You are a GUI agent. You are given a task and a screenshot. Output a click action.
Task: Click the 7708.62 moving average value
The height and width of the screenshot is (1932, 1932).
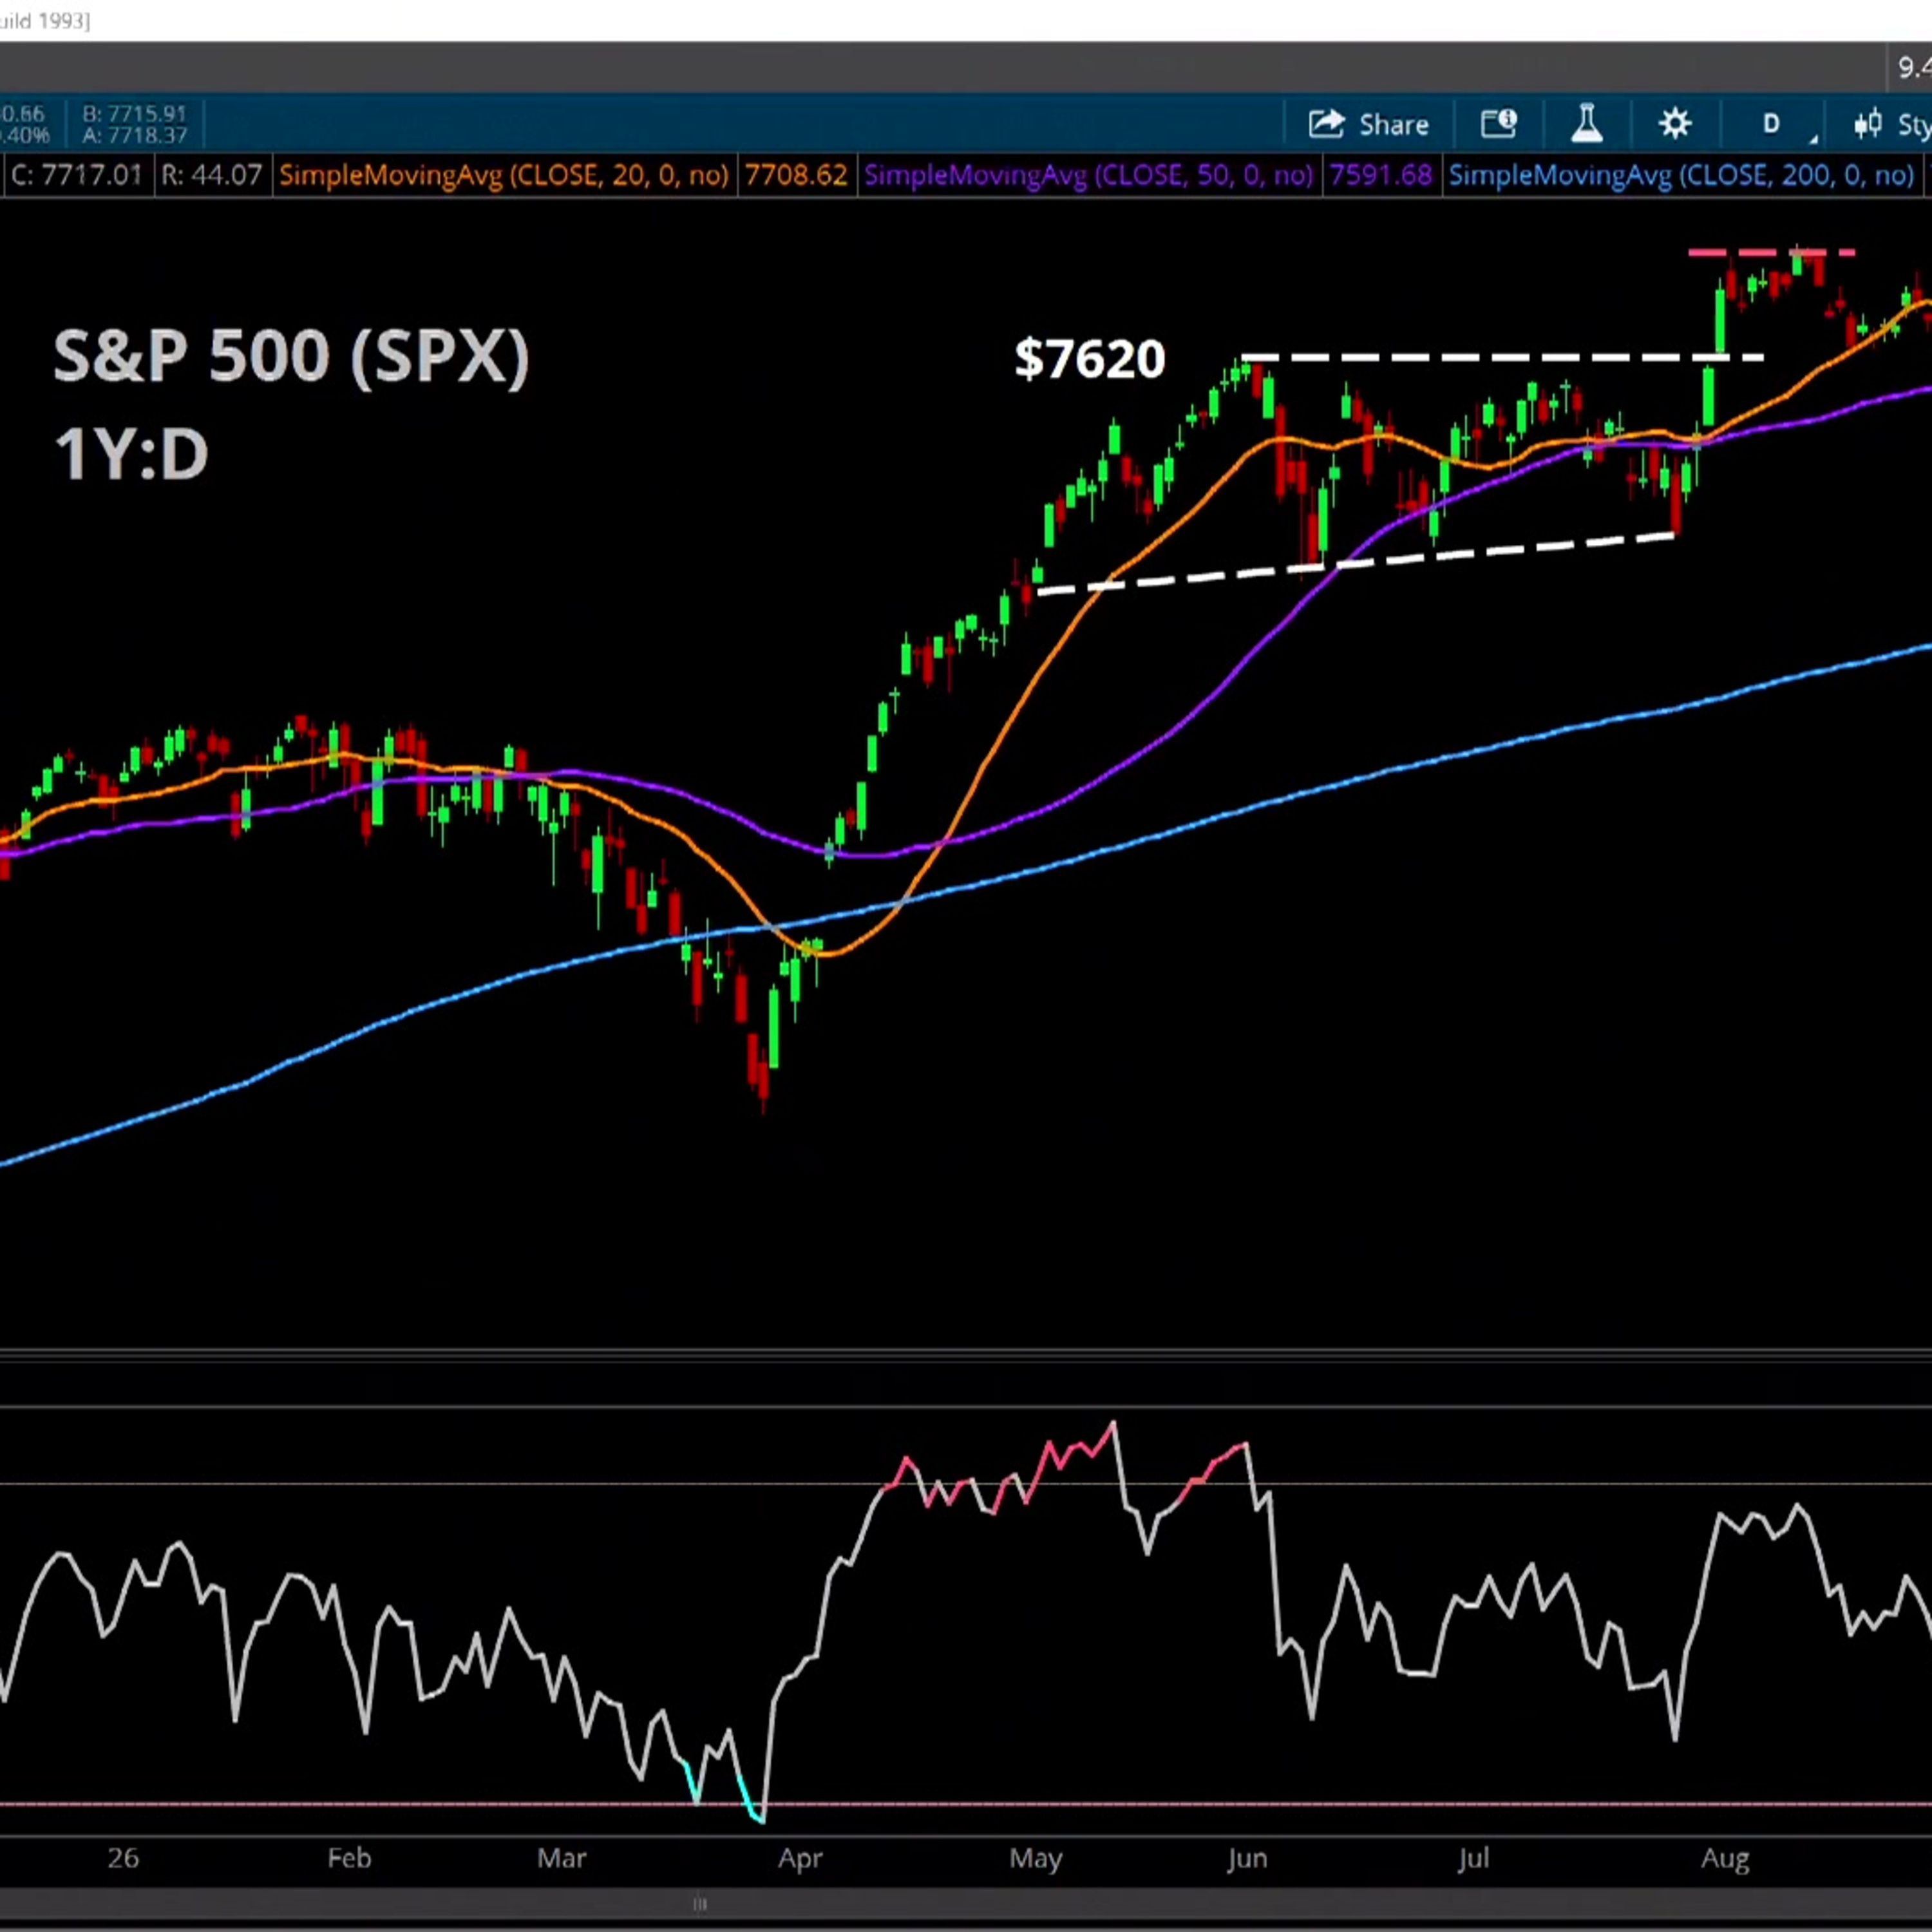click(796, 176)
